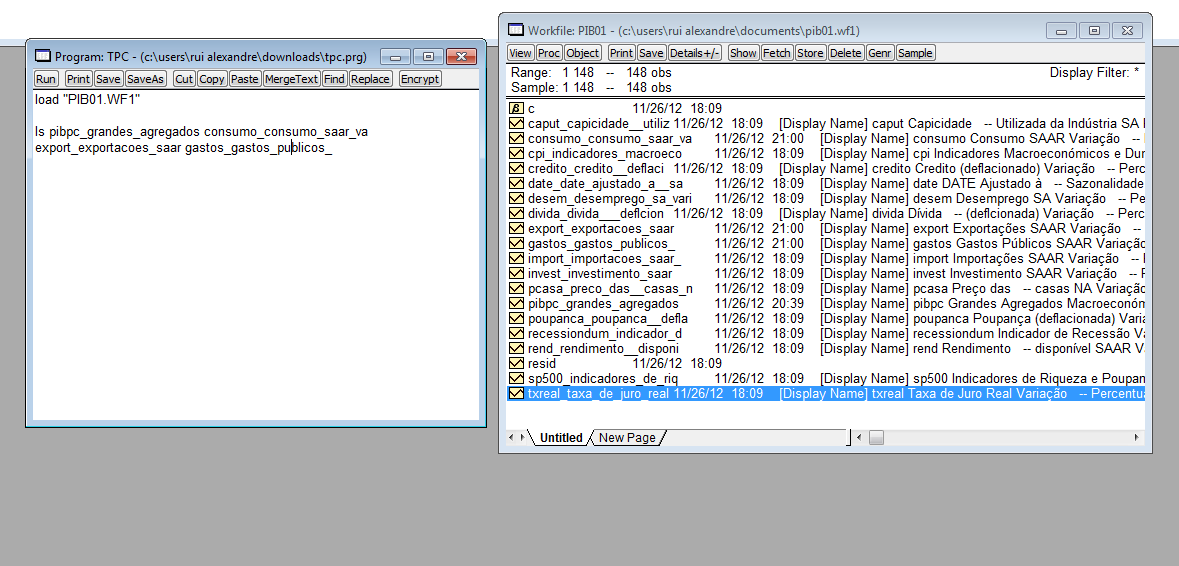Click the MergeText button

pos(292,79)
